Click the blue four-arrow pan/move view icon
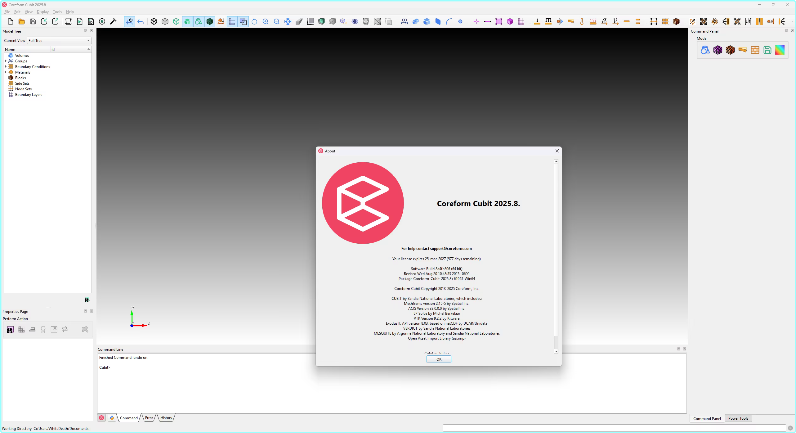 (x=287, y=21)
